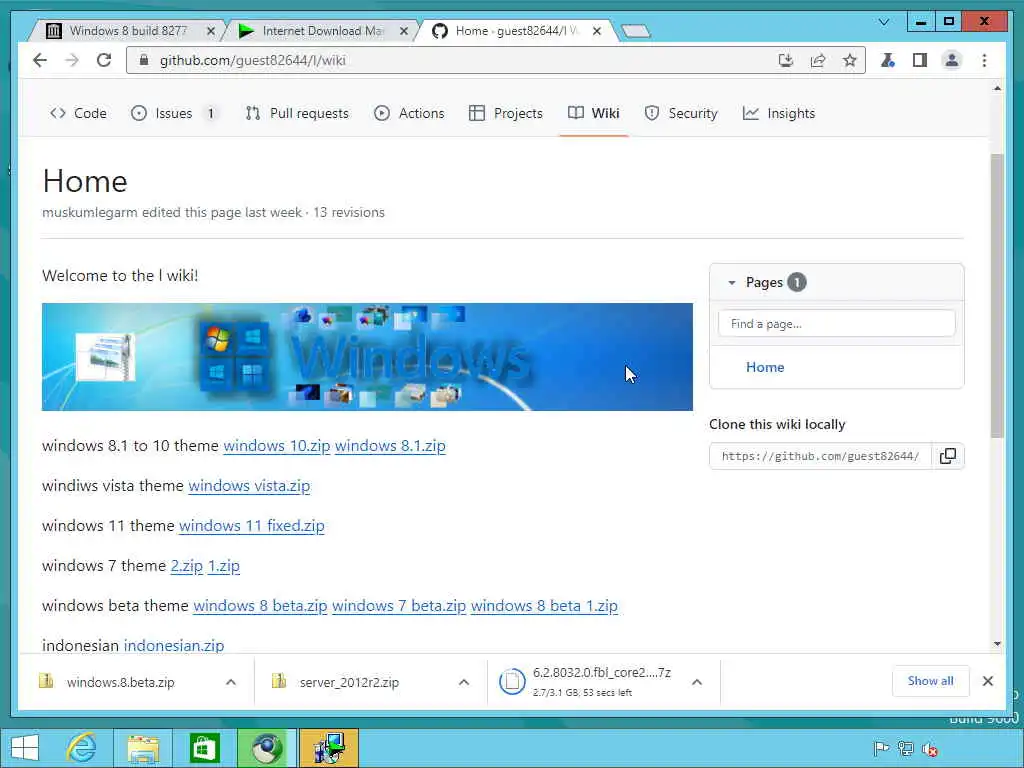Open options for windows.8.beta.zip download

[x=231, y=682]
